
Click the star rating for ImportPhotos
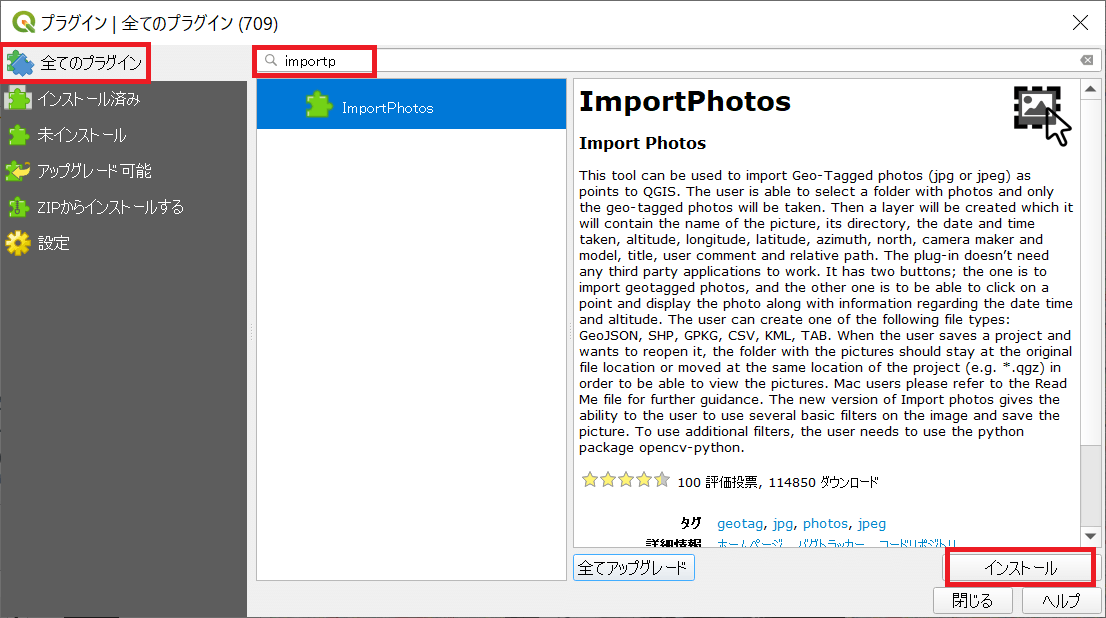[x=626, y=480]
